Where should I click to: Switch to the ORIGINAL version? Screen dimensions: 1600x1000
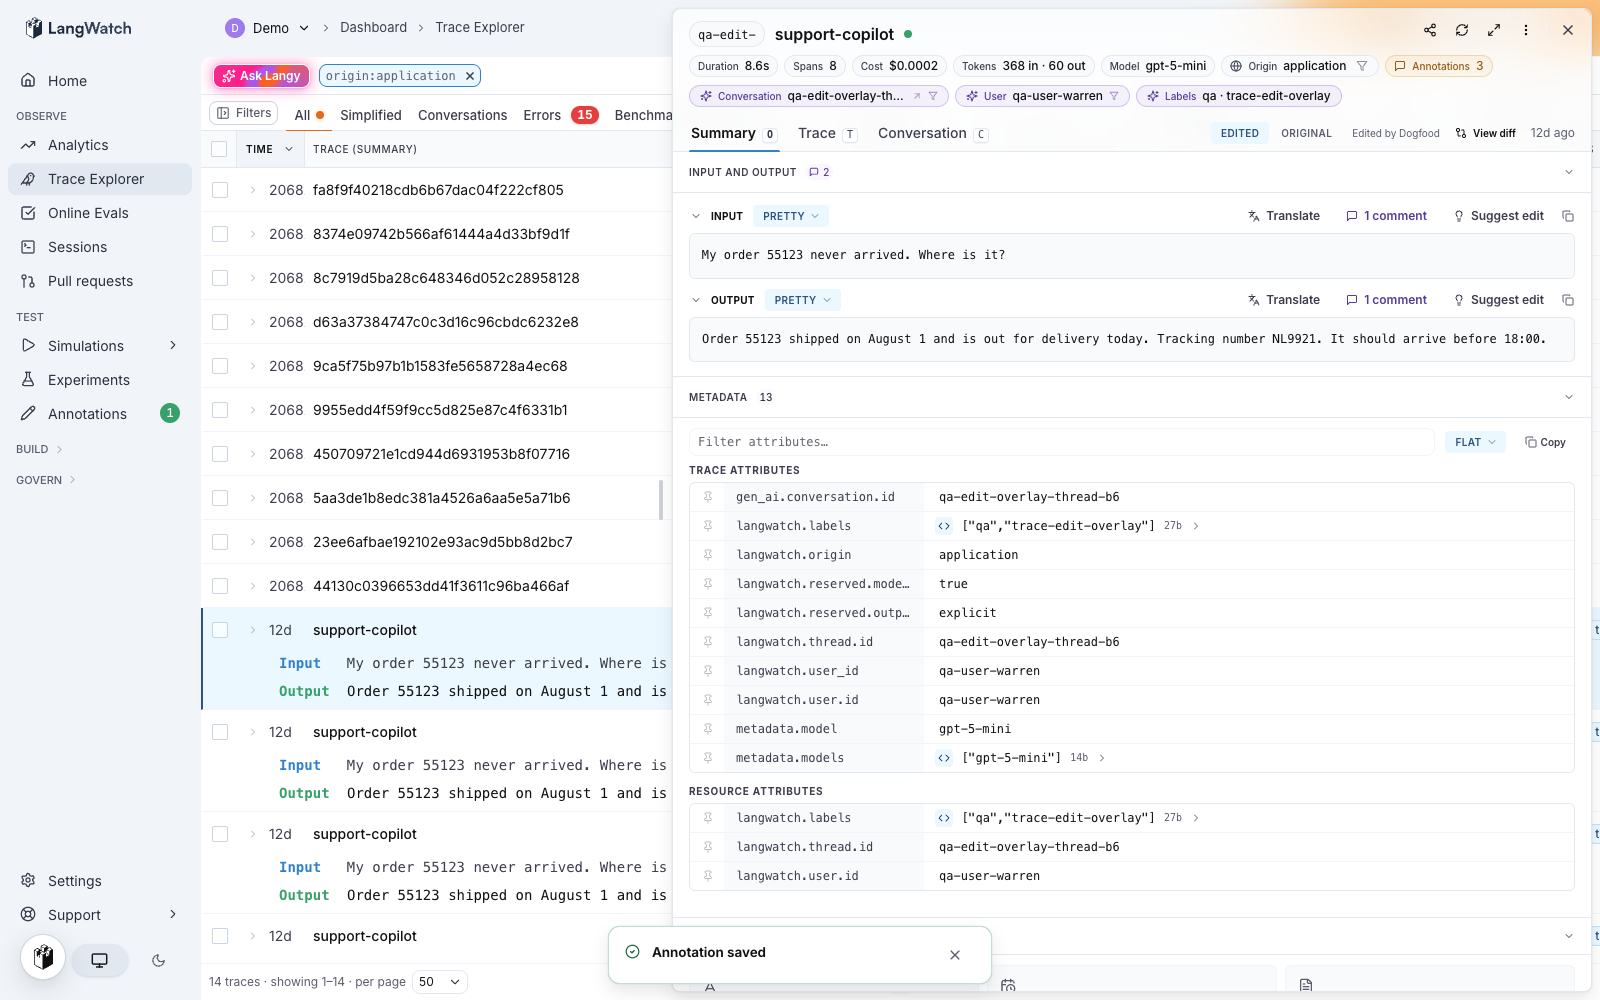pos(1306,133)
